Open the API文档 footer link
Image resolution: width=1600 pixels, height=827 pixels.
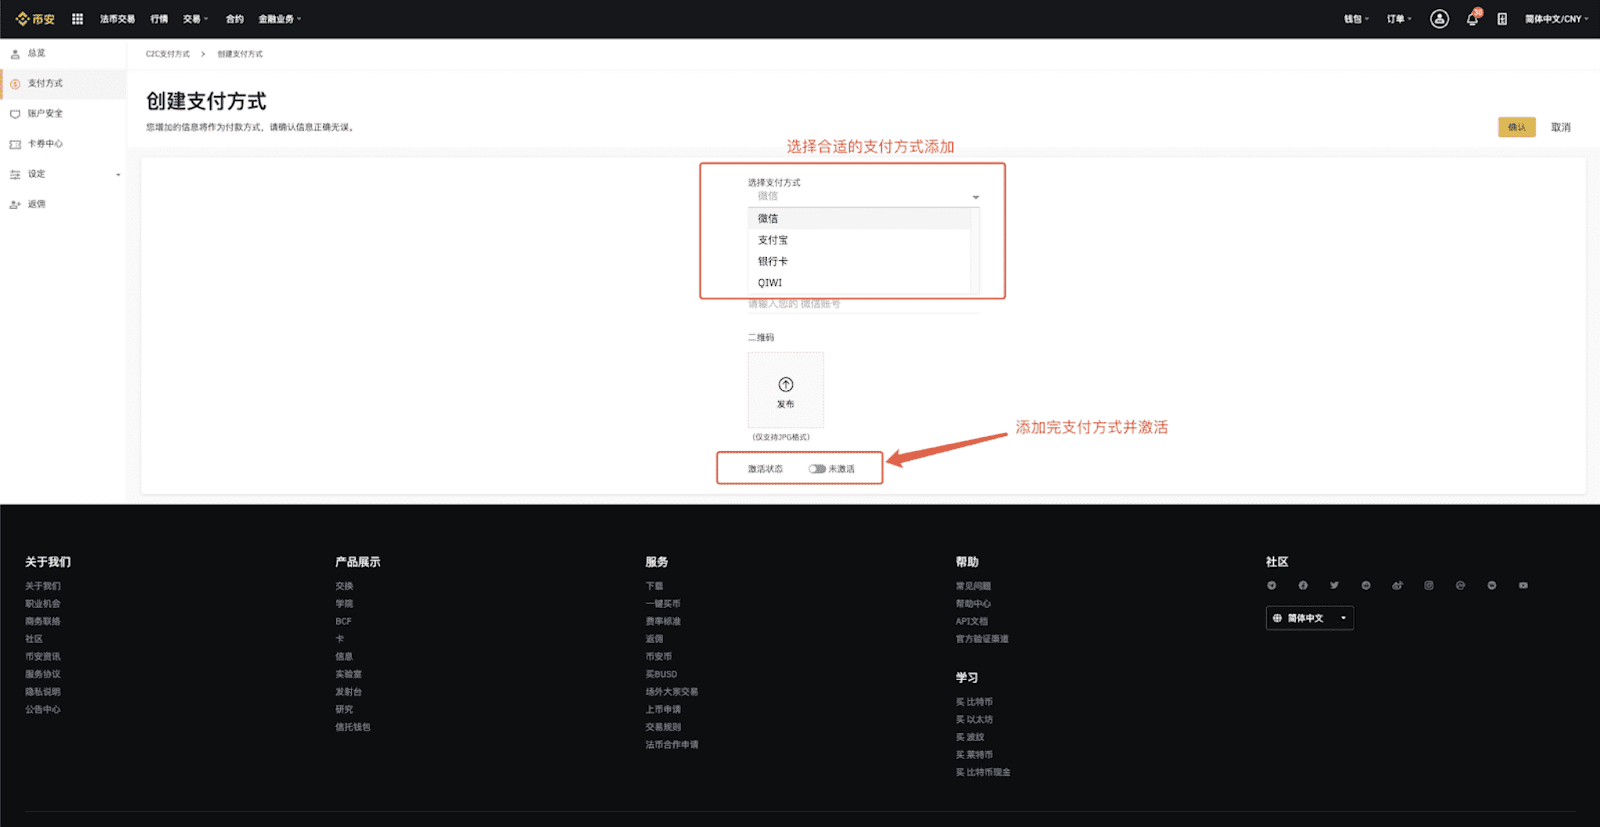(971, 622)
